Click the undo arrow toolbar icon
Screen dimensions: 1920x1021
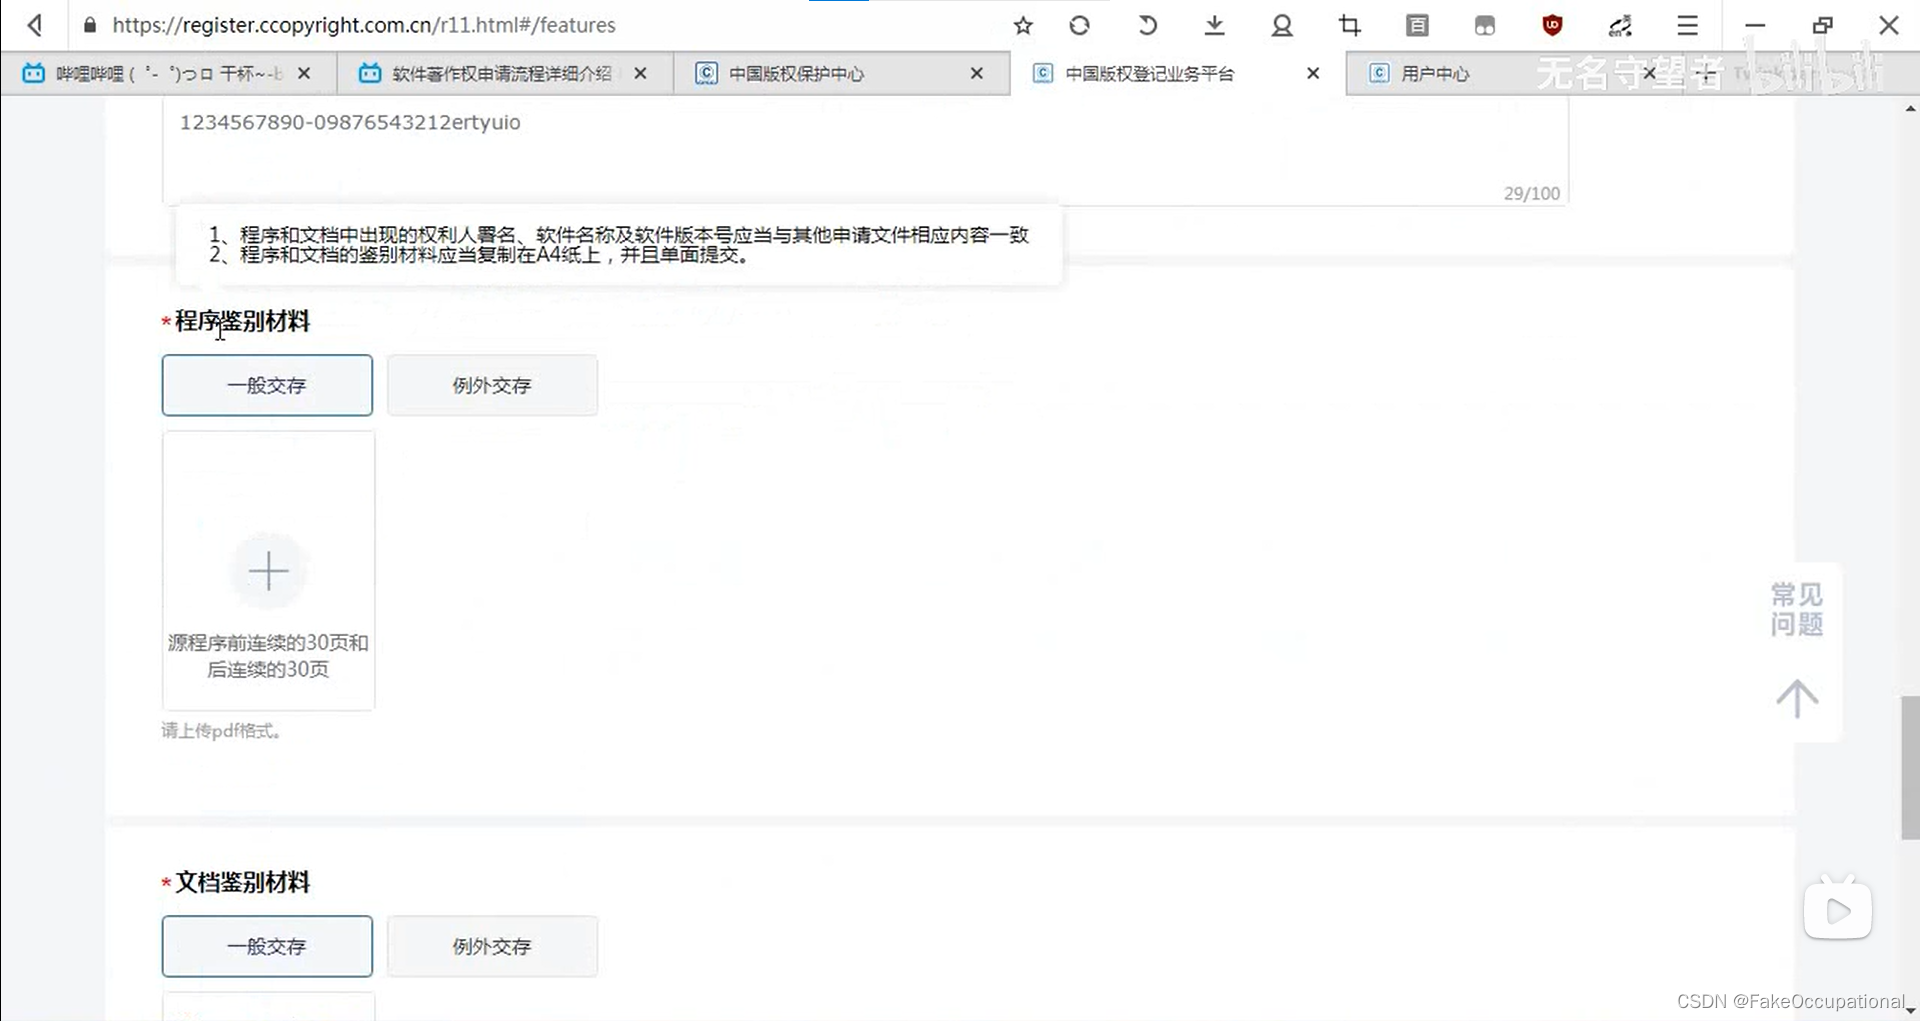[x=1147, y=25]
